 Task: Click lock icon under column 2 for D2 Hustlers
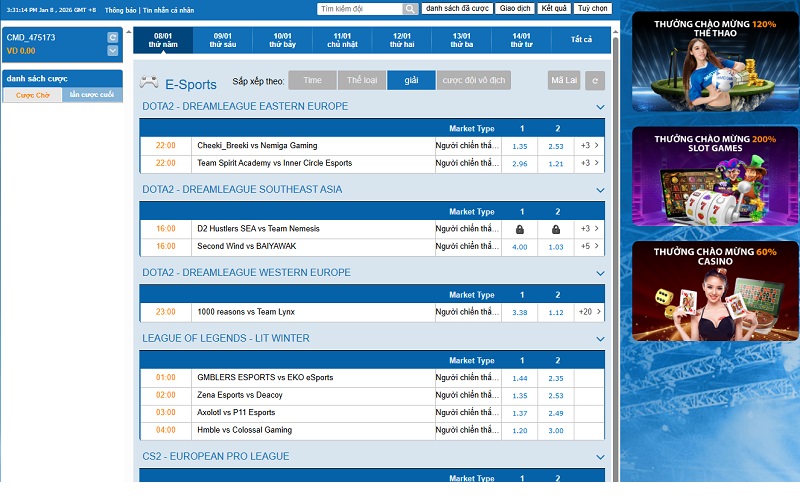pyautogui.click(x=556, y=229)
